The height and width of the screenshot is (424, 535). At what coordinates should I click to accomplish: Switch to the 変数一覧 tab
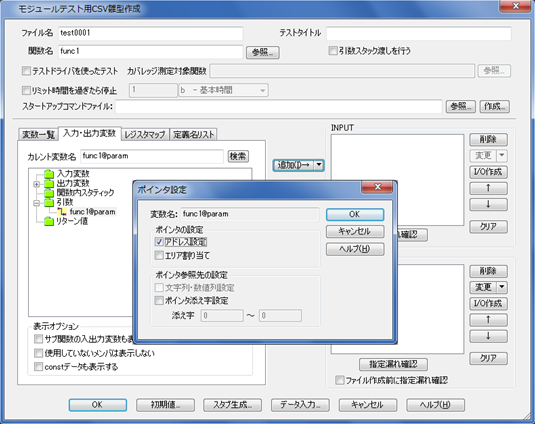(x=38, y=134)
